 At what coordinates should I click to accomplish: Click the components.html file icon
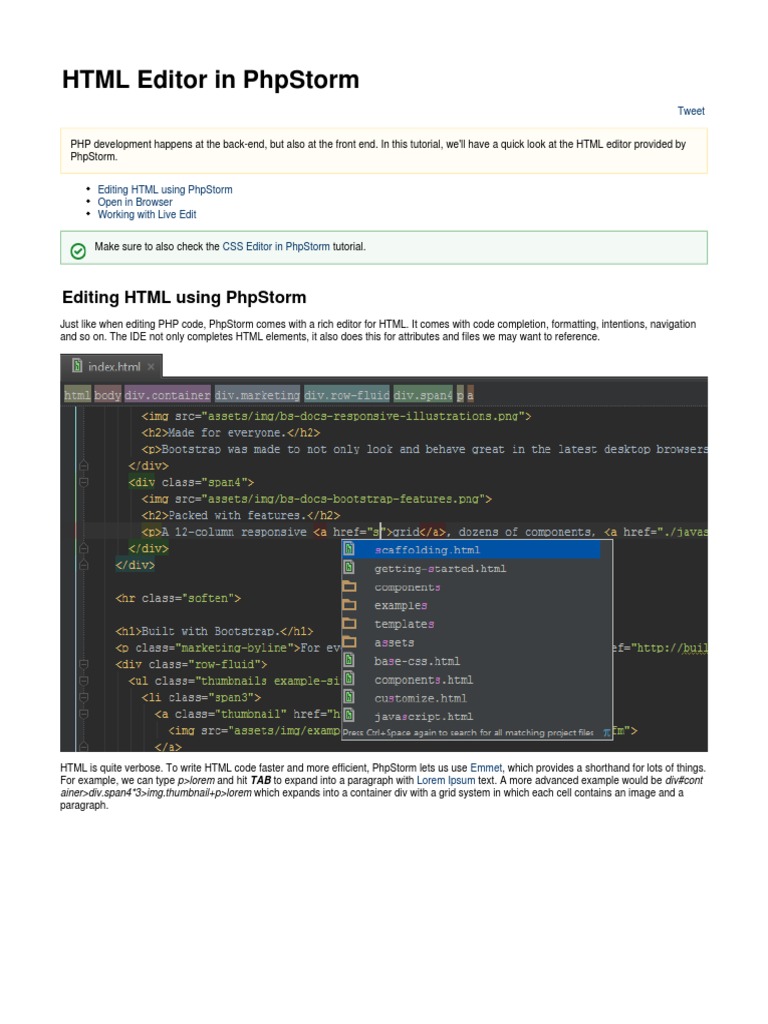(x=349, y=678)
